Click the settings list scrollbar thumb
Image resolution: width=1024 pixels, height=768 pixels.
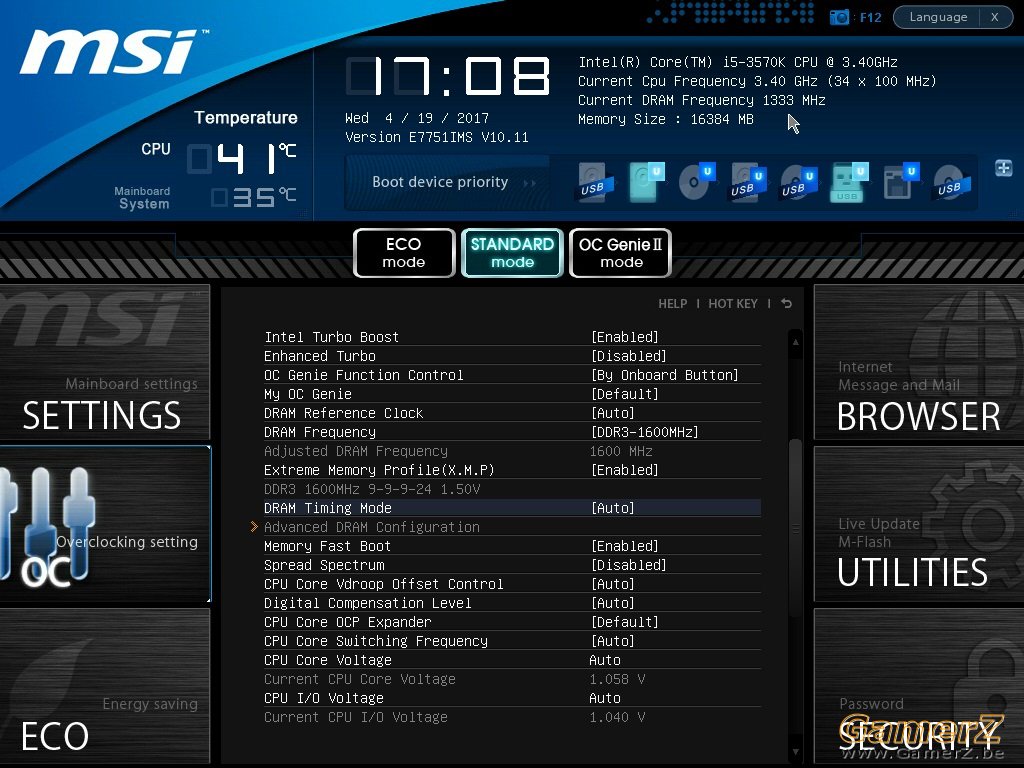pyautogui.click(x=795, y=529)
